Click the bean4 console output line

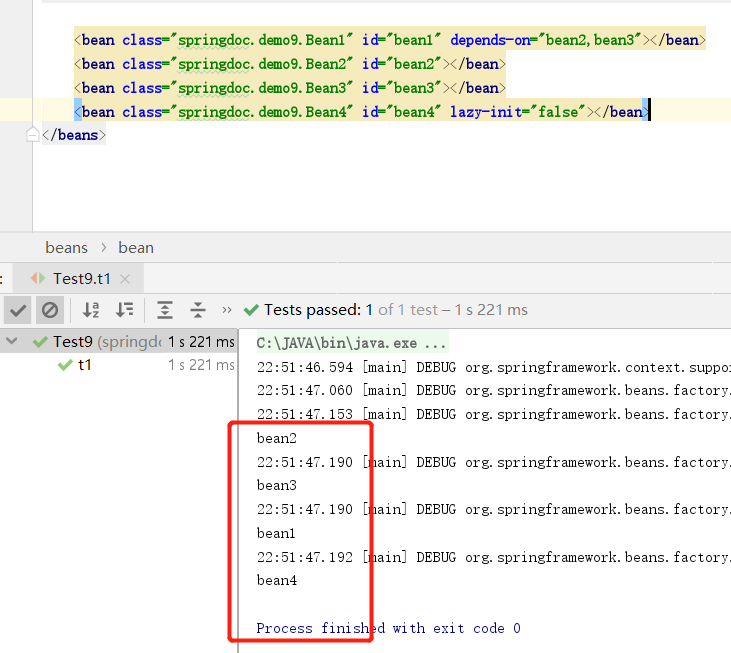coord(276,580)
